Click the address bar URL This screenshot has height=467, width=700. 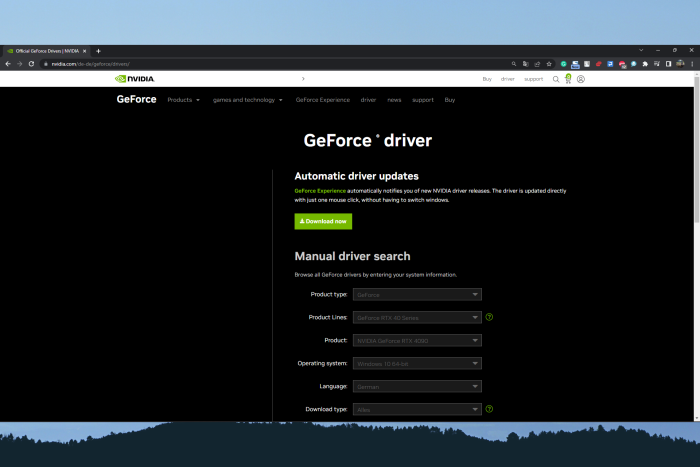point(91,64)
